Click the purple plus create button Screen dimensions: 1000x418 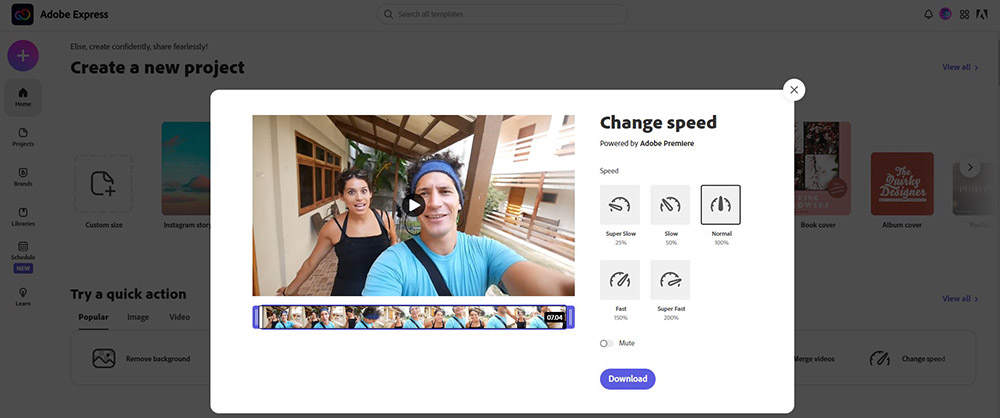(23, 56)
